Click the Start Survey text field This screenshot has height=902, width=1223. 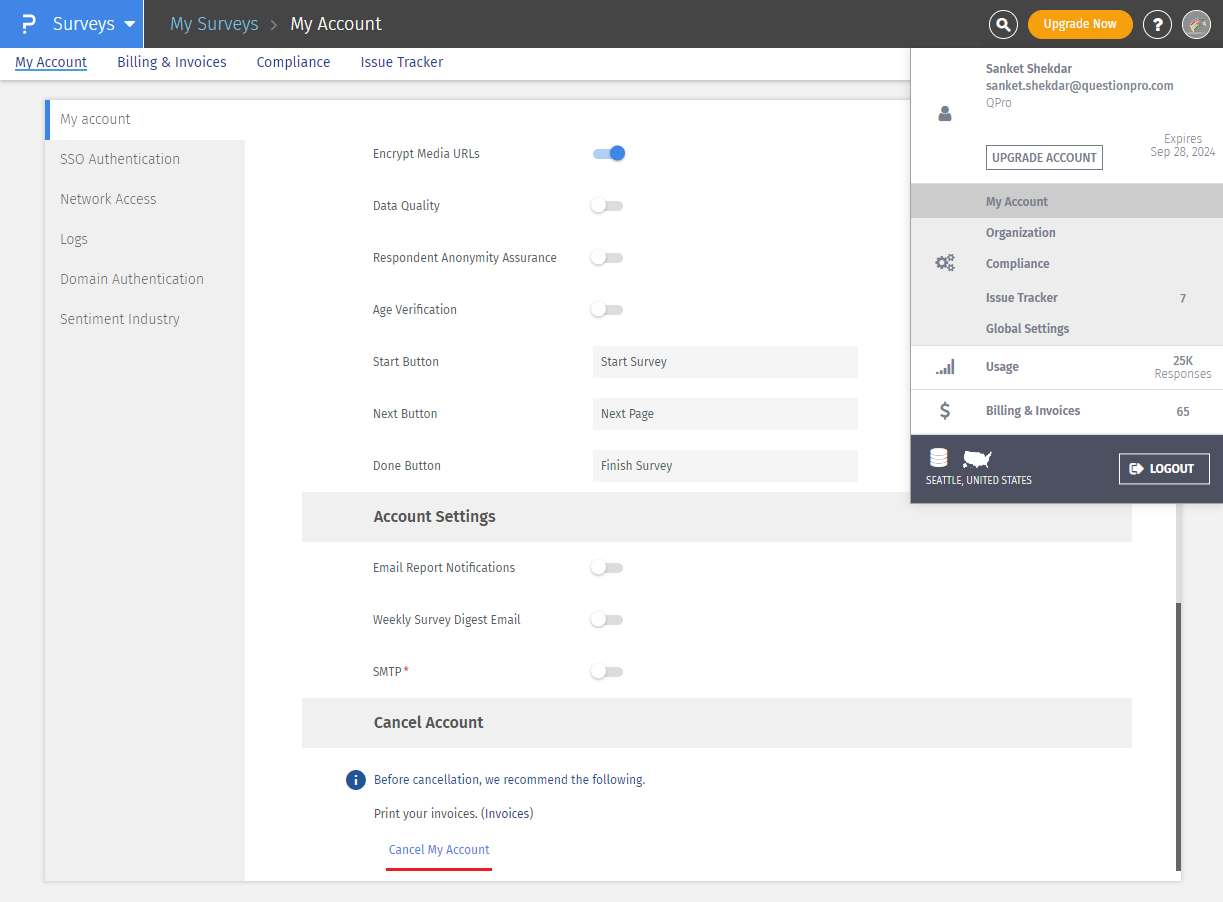coord(725,362)
